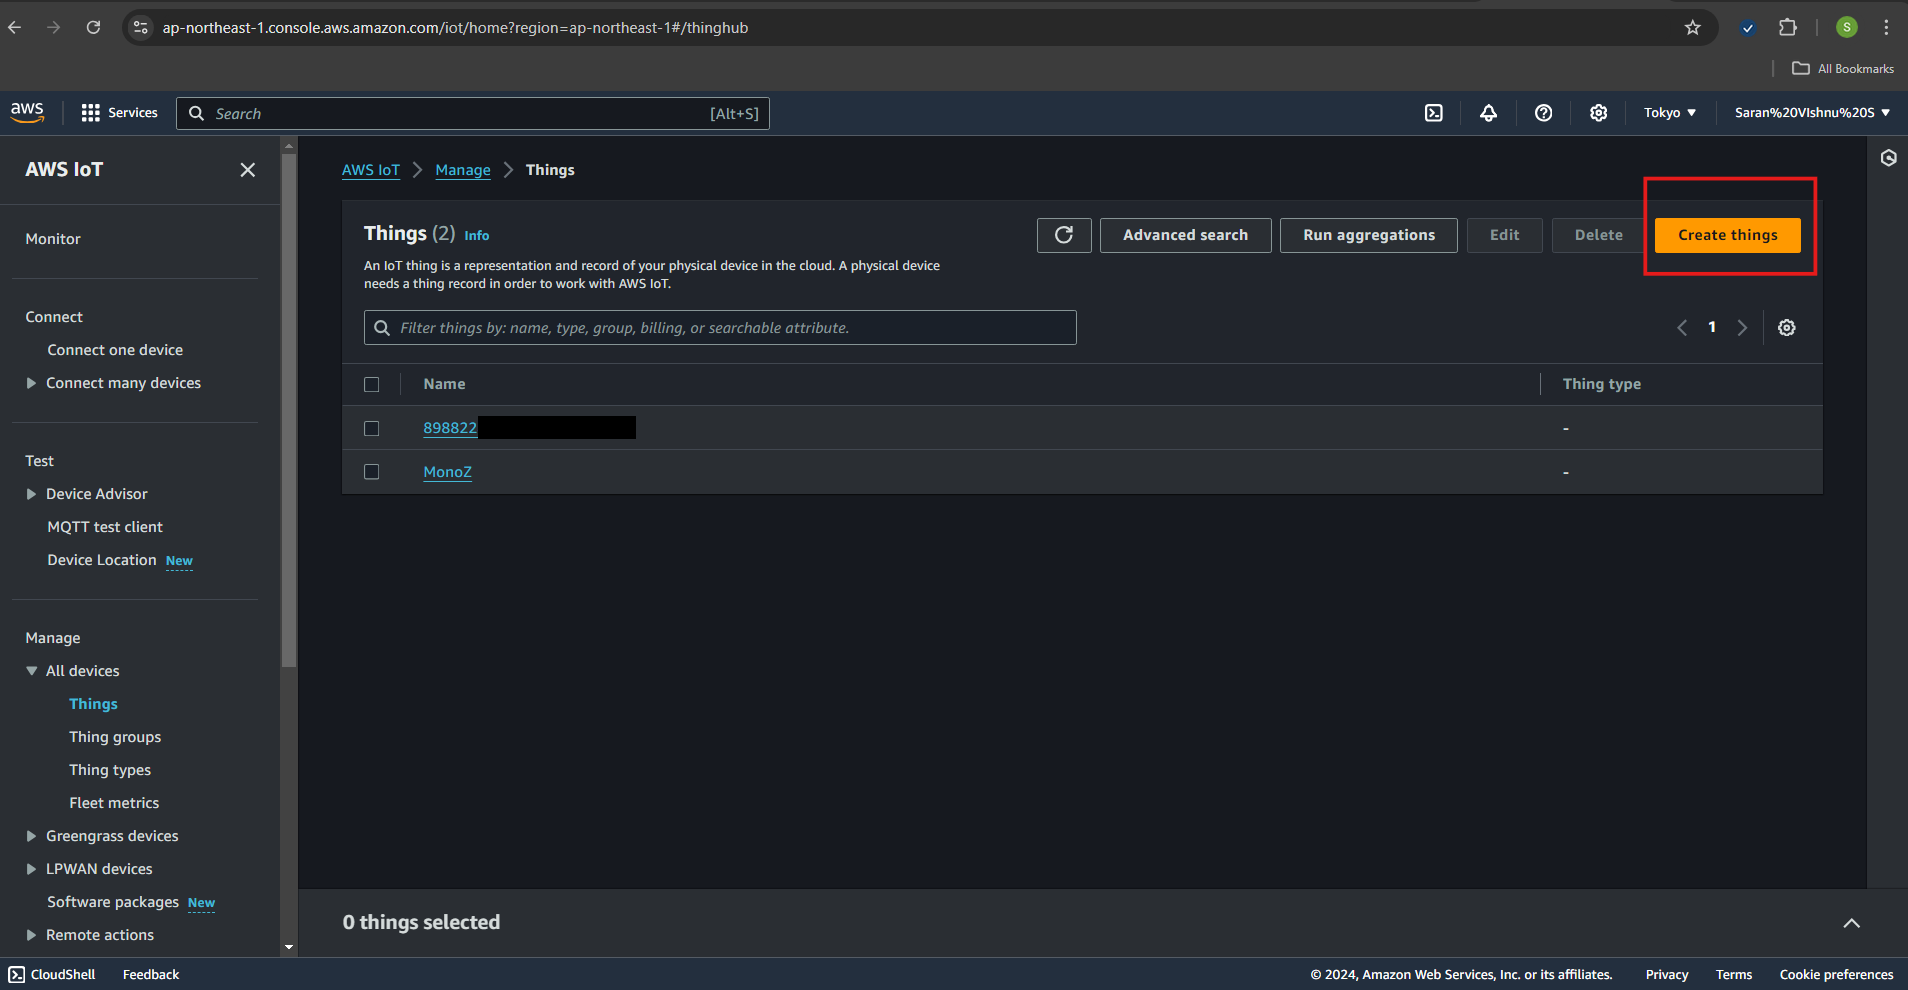Reload the browser page
Screen dimensions: 1908x990
pyautogui.click(x=93, y=28)
